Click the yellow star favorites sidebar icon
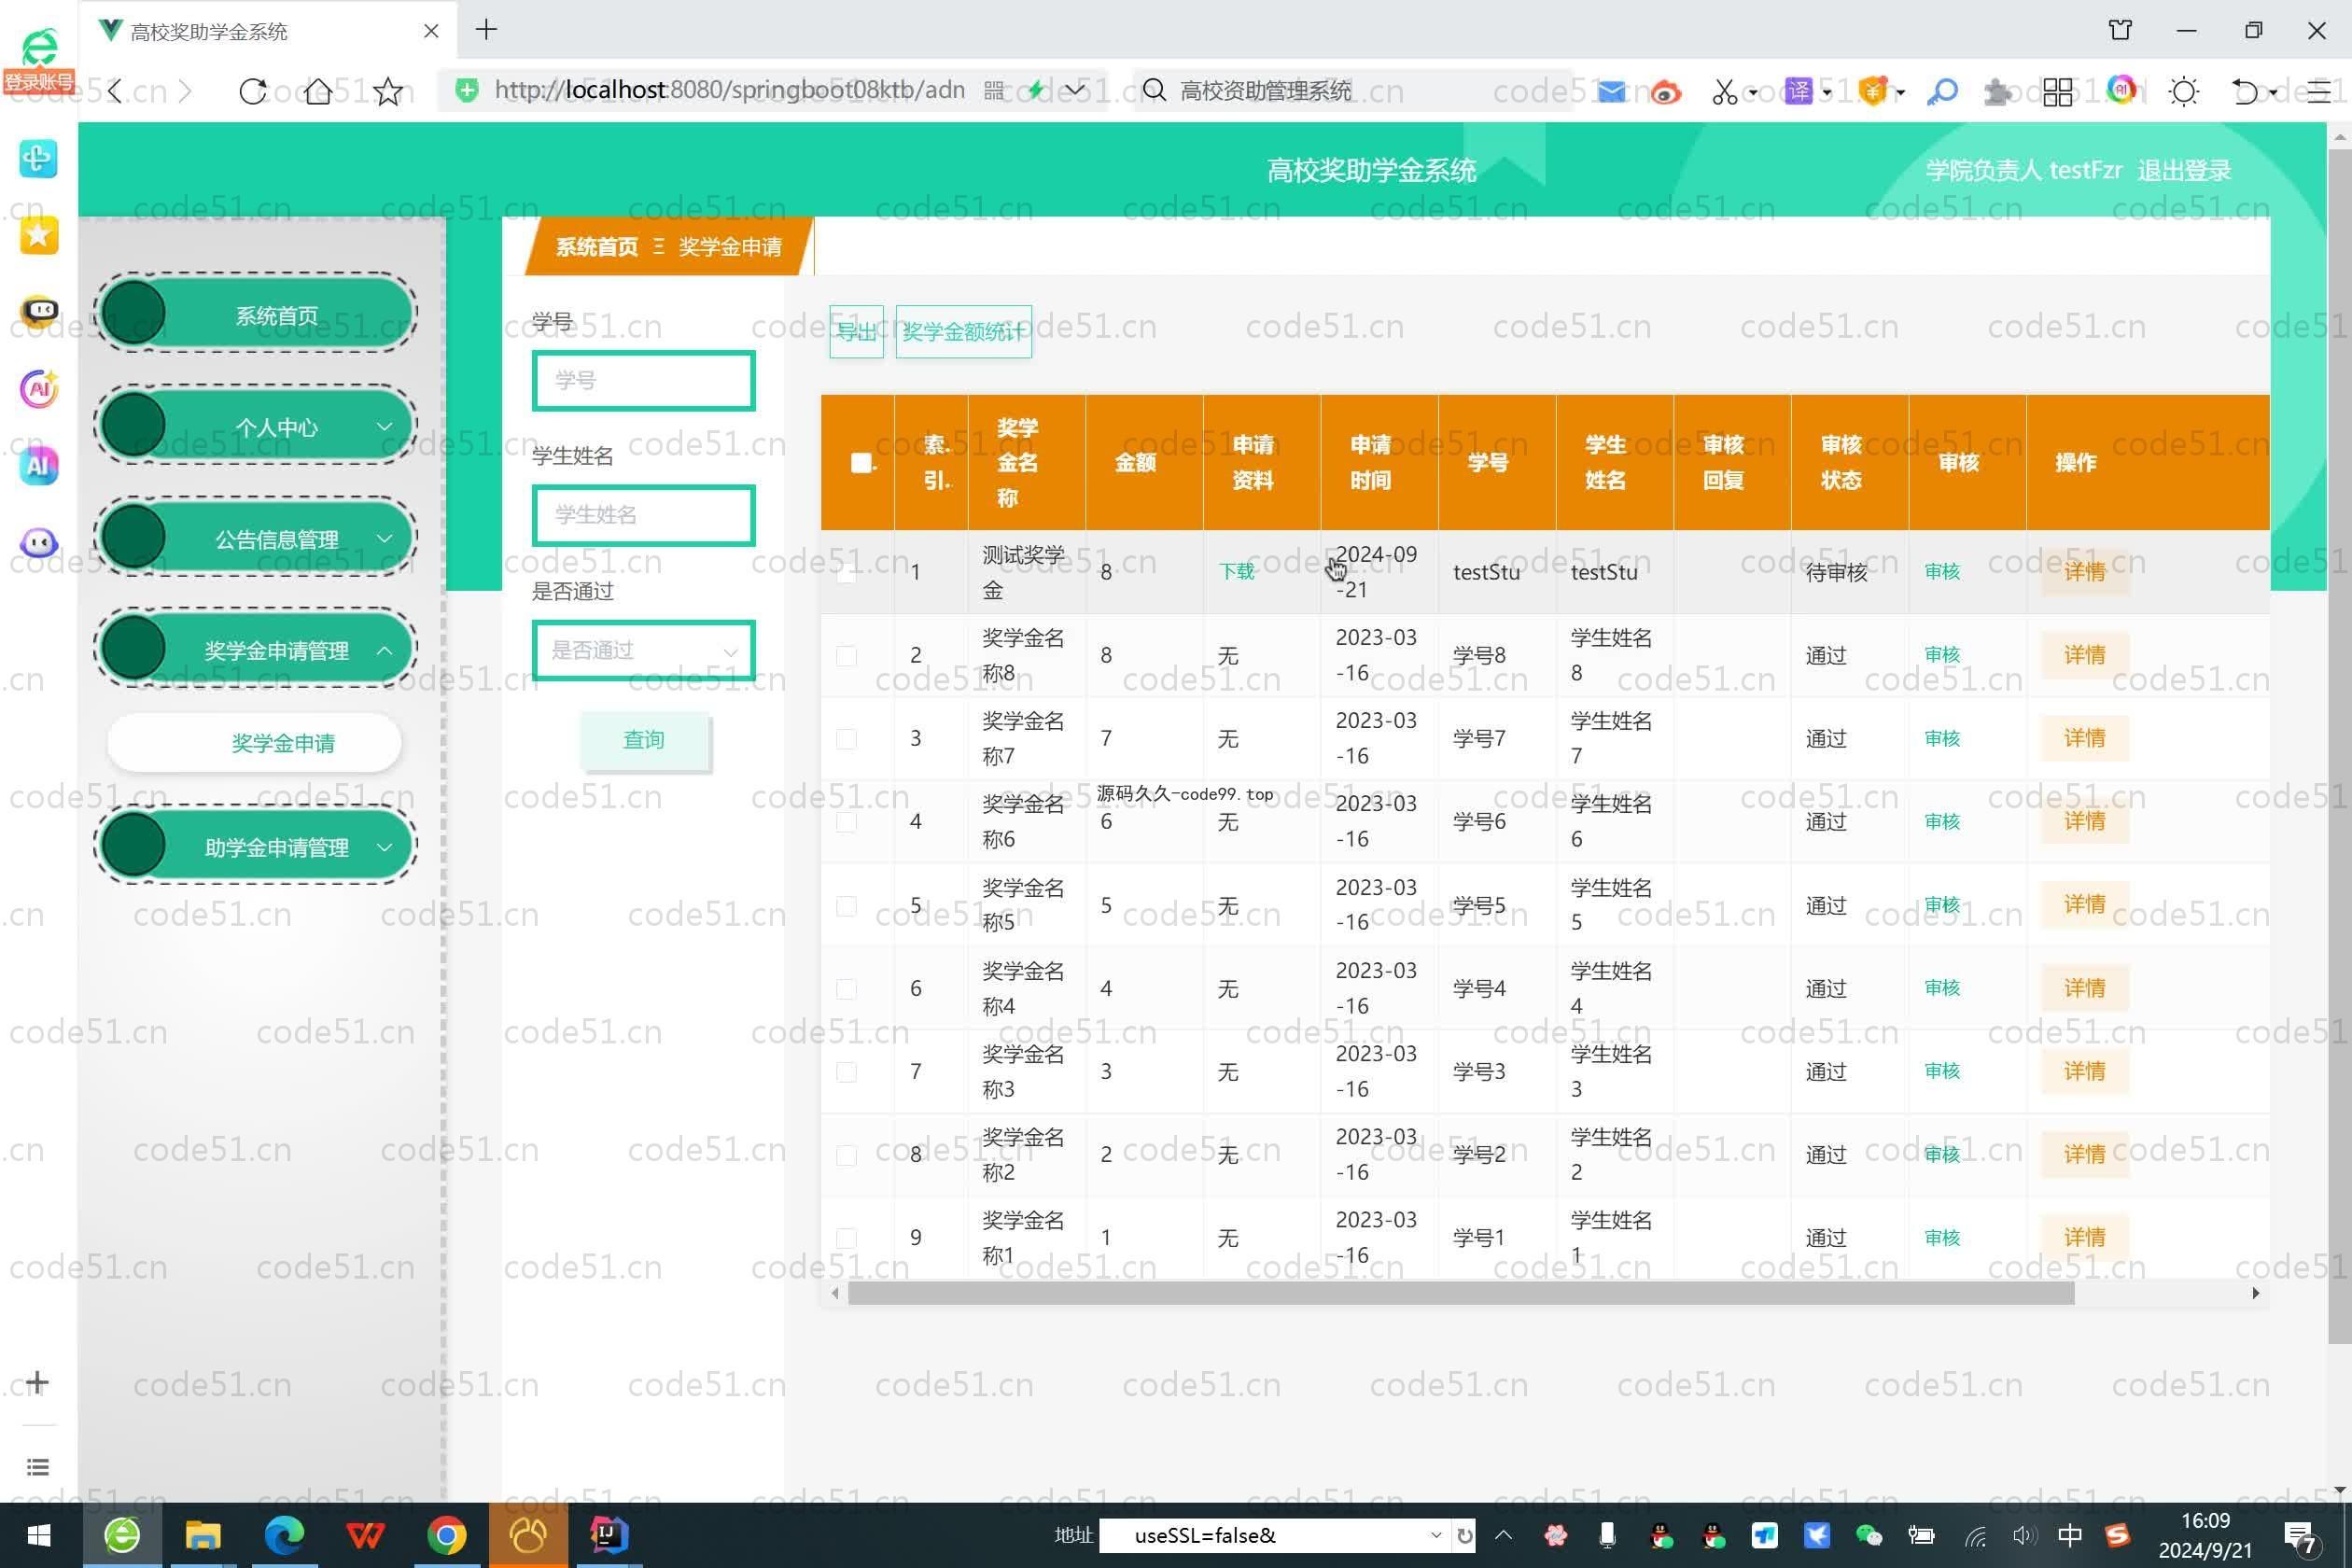 click(x=38, y=235)
